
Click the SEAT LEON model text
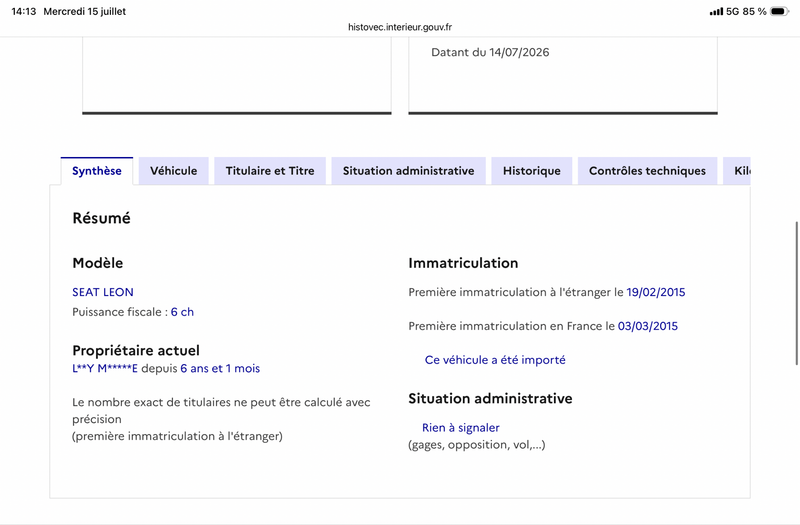tap(103, 292)
